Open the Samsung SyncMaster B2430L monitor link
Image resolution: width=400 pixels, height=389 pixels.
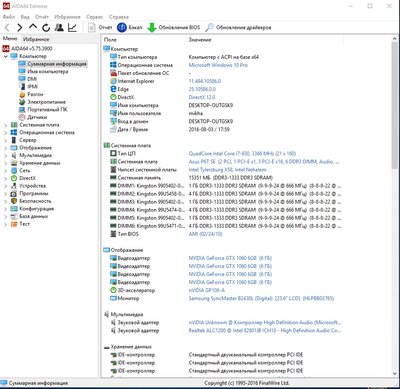261,298
